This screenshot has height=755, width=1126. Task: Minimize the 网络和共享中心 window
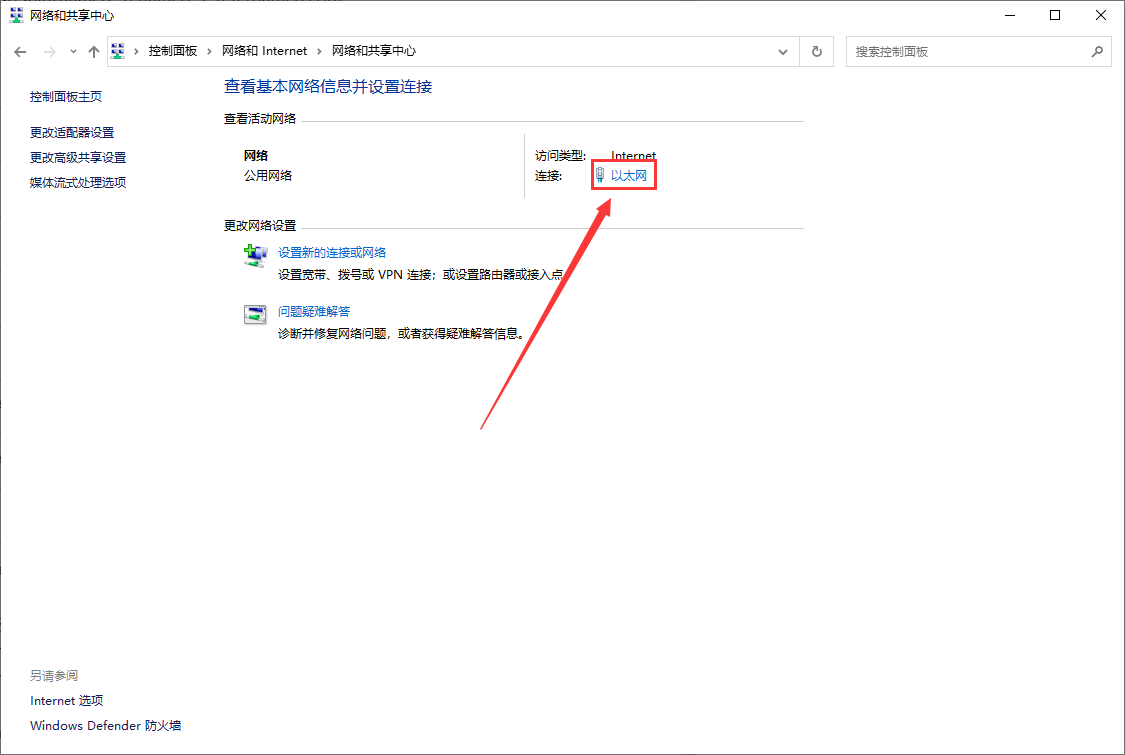[1010, 15]
